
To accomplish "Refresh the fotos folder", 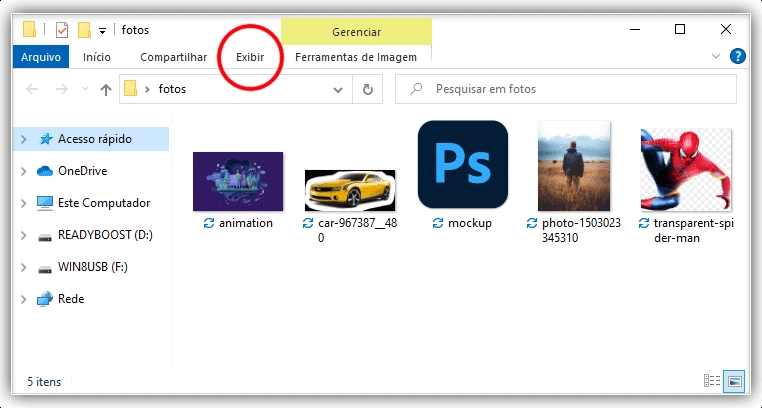I will click(x=368, y=89).
